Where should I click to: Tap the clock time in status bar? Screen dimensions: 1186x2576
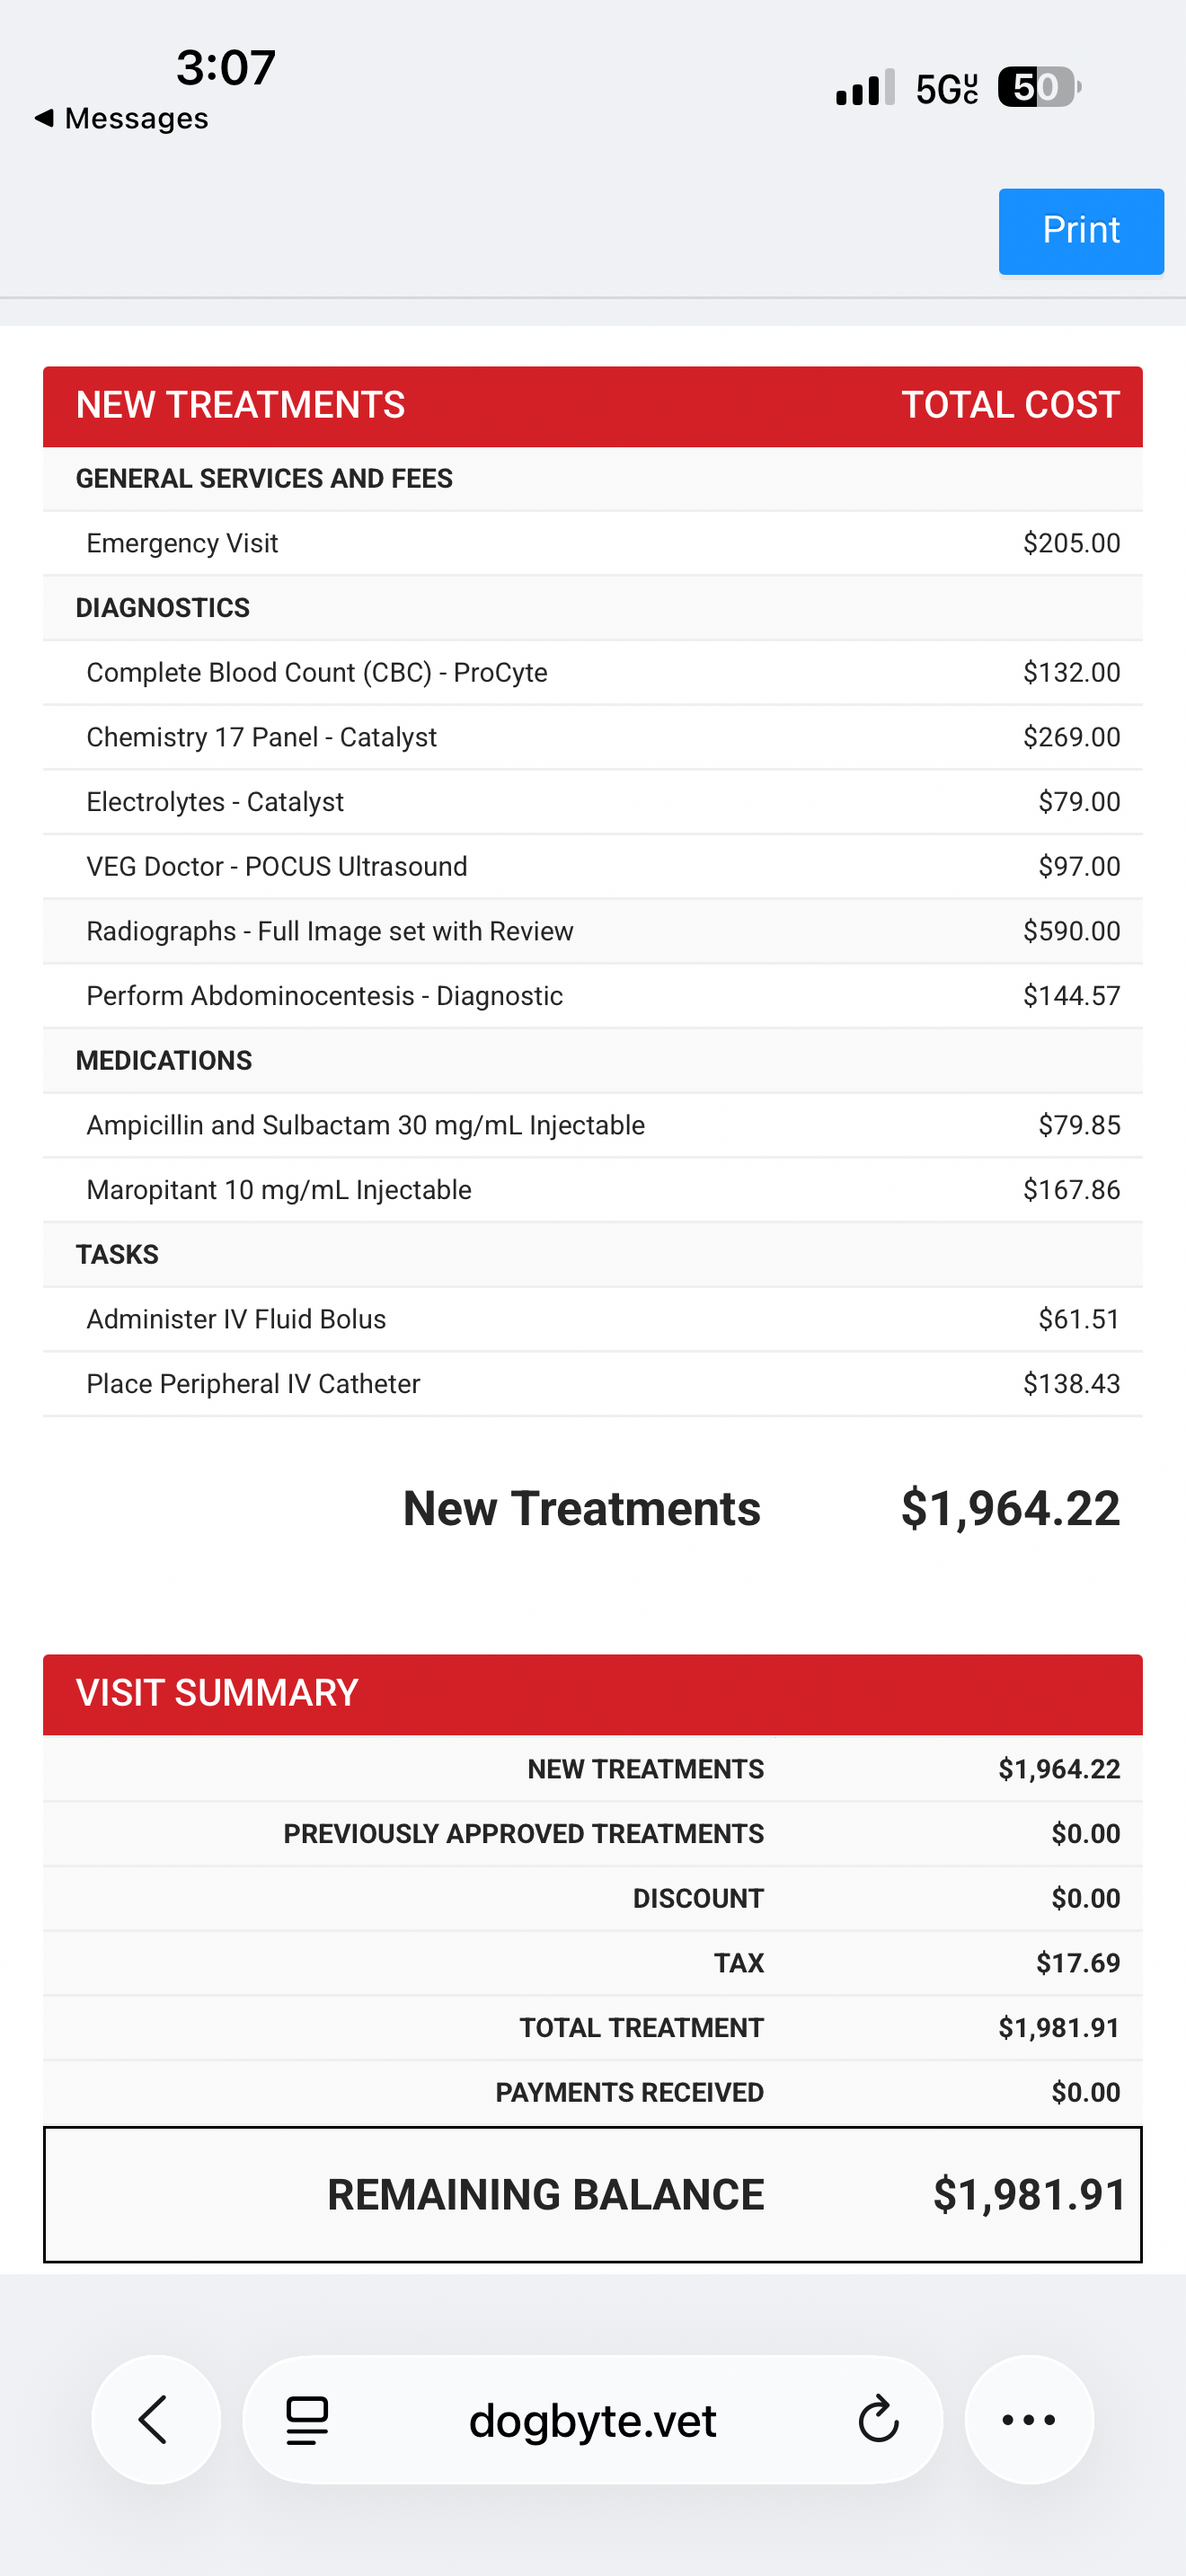226,68
